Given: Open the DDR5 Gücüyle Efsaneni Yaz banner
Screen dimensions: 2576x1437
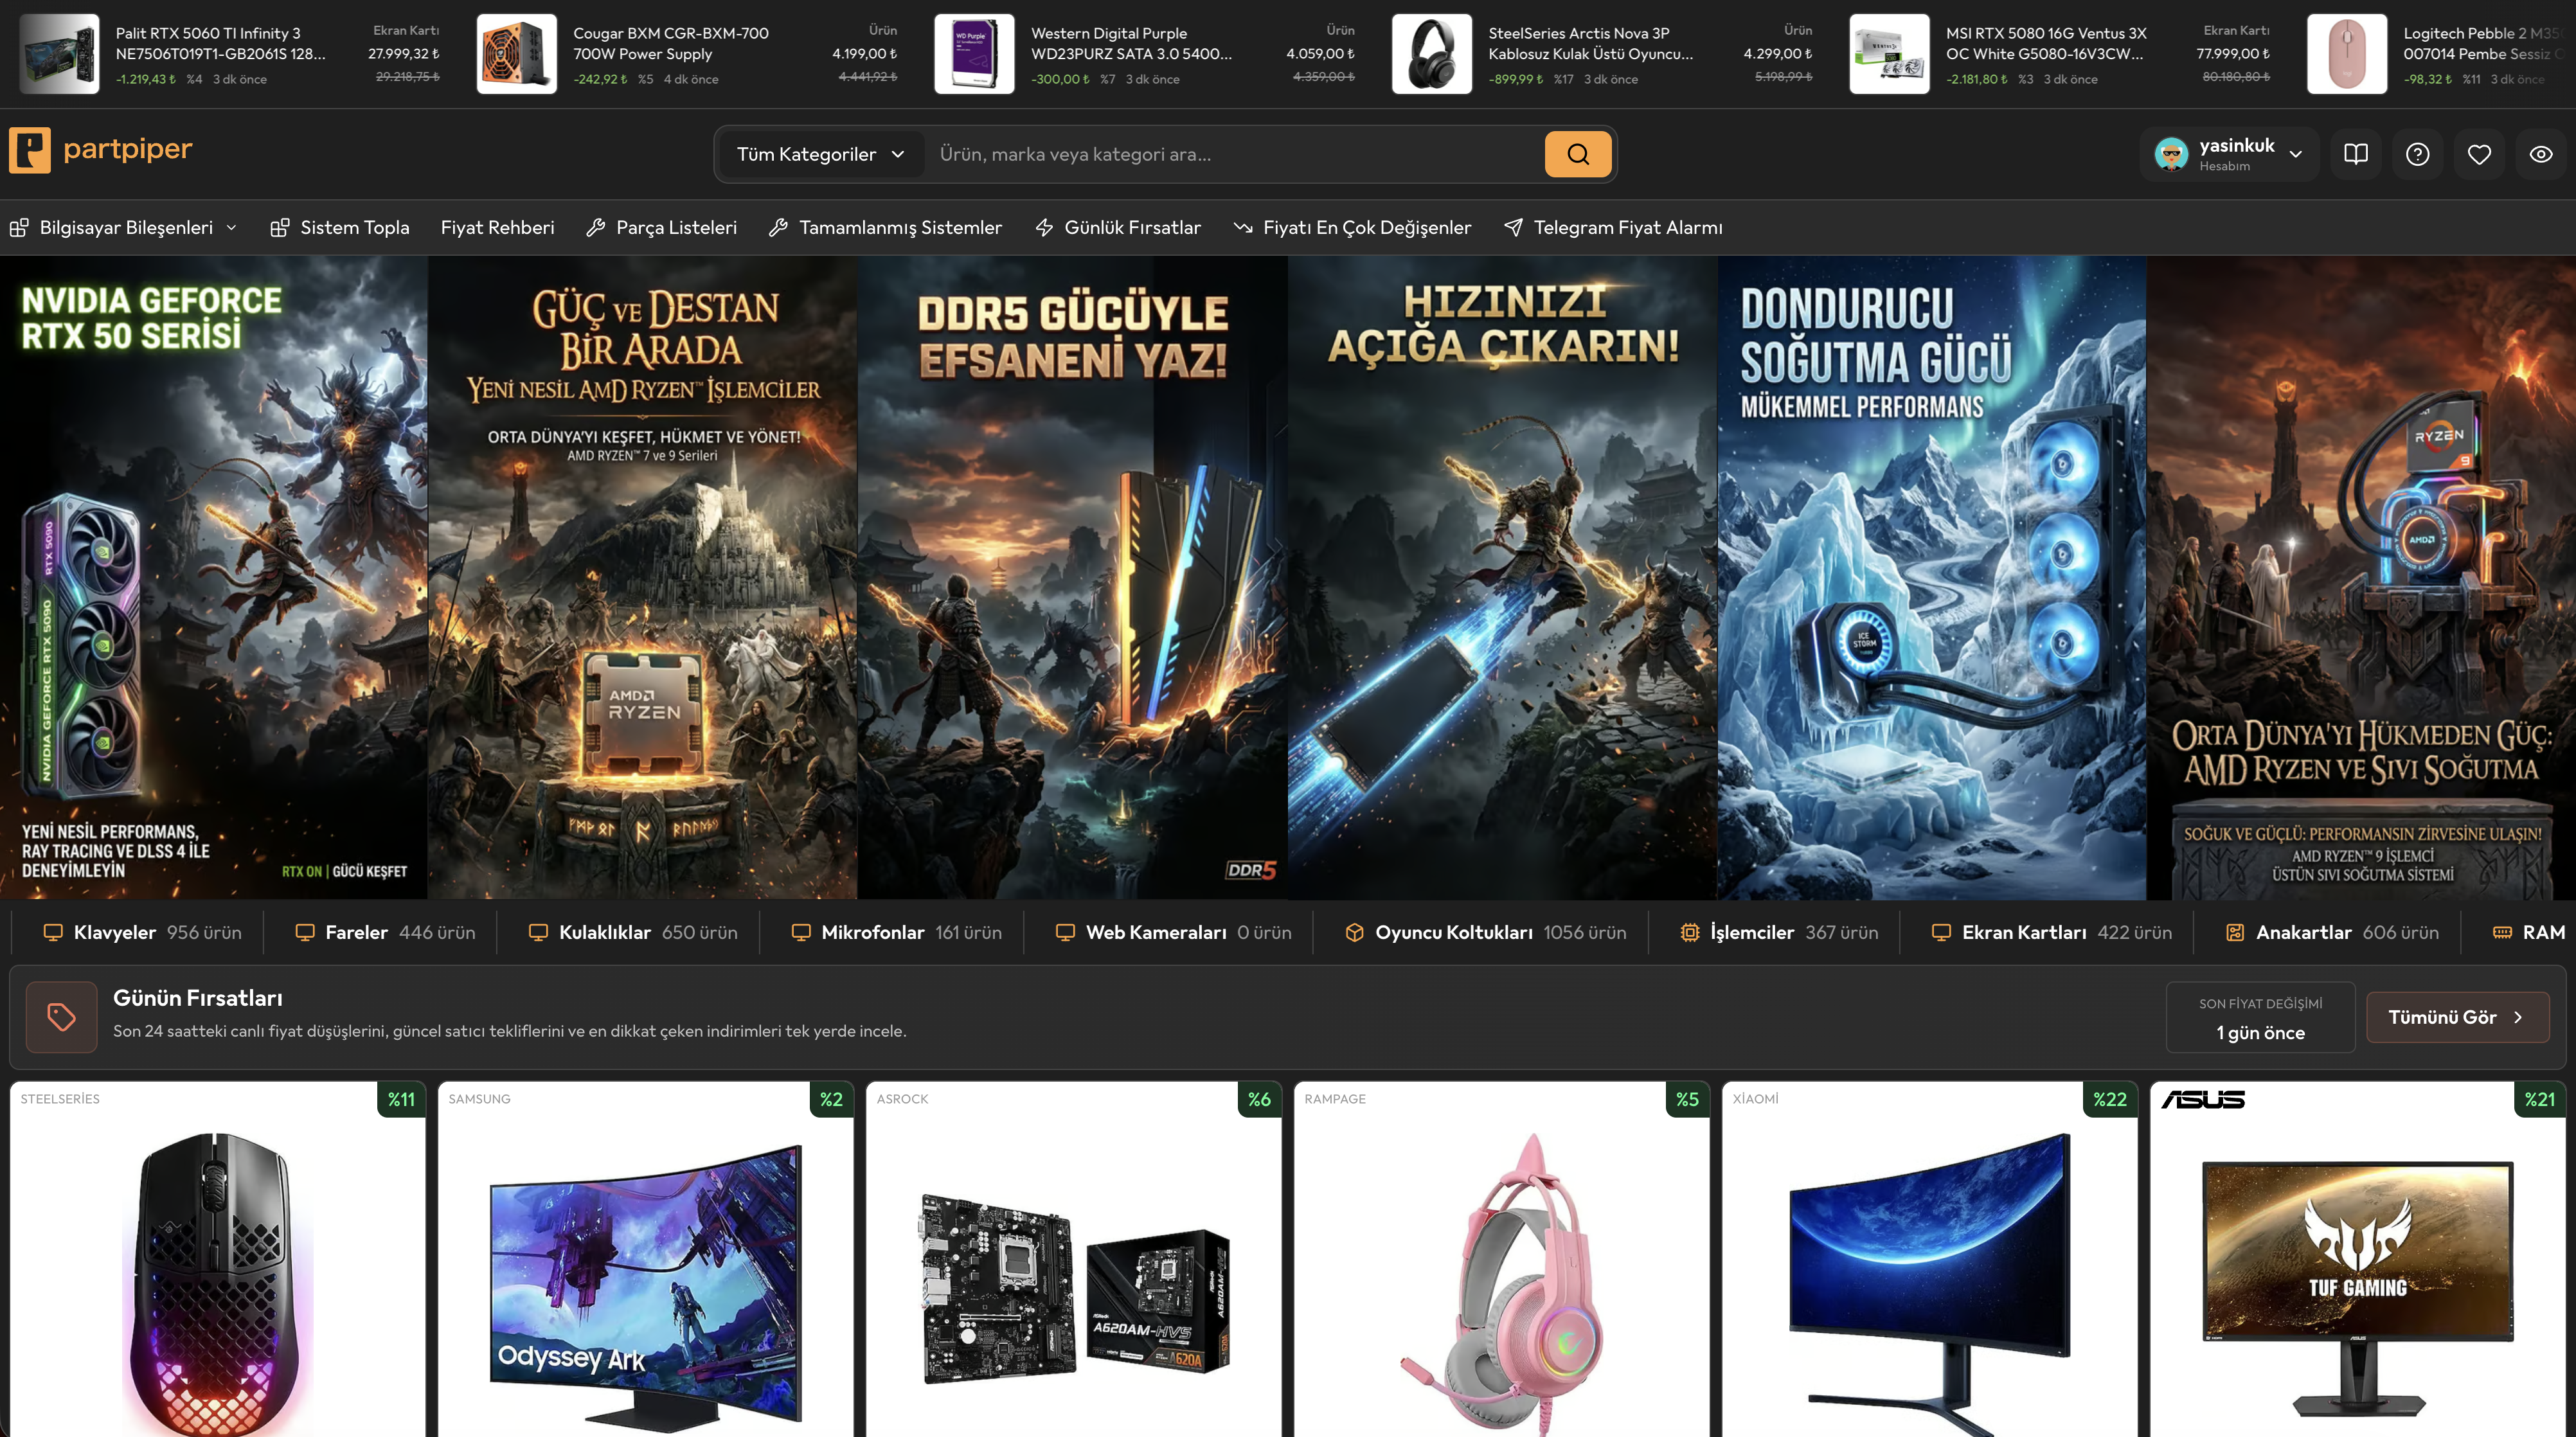Looking at the screenshot, I should (x=1072, y=577).
